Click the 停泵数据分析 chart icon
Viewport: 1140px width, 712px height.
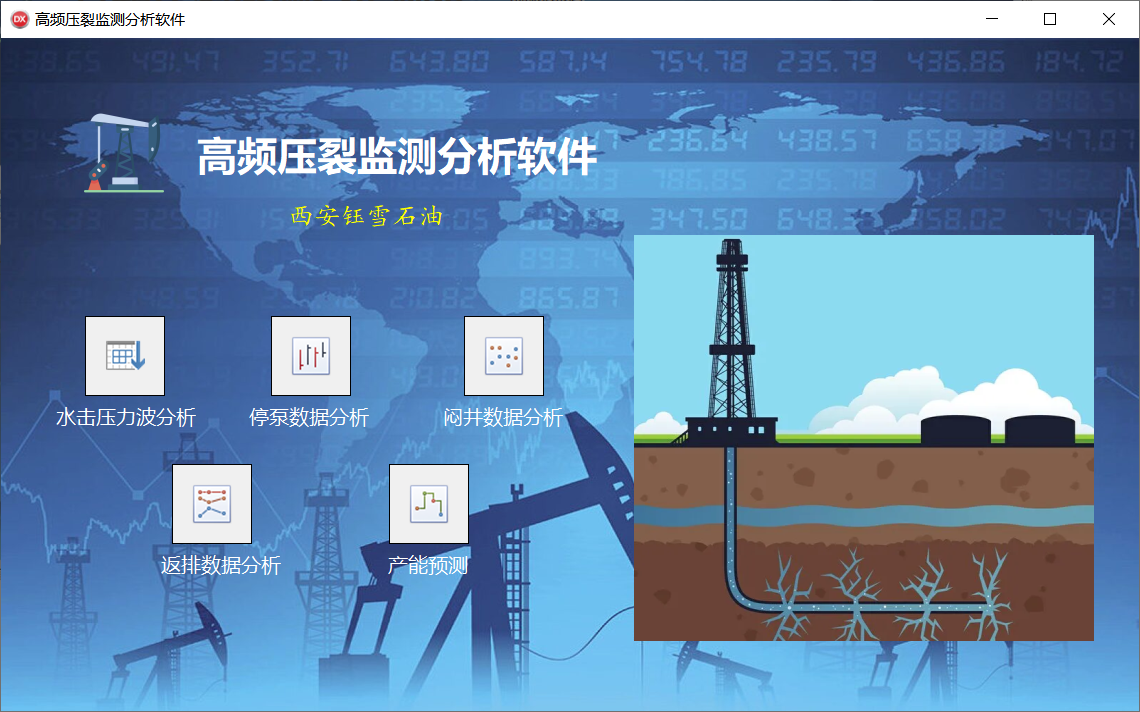[x=311, y=356]
